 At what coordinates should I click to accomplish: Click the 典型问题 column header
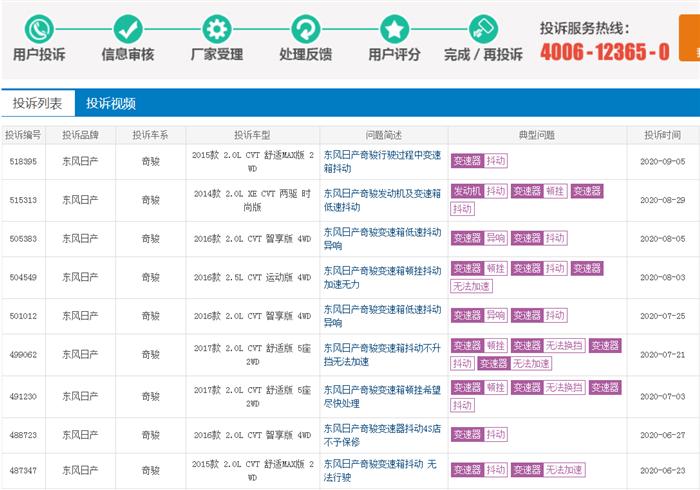537,135
